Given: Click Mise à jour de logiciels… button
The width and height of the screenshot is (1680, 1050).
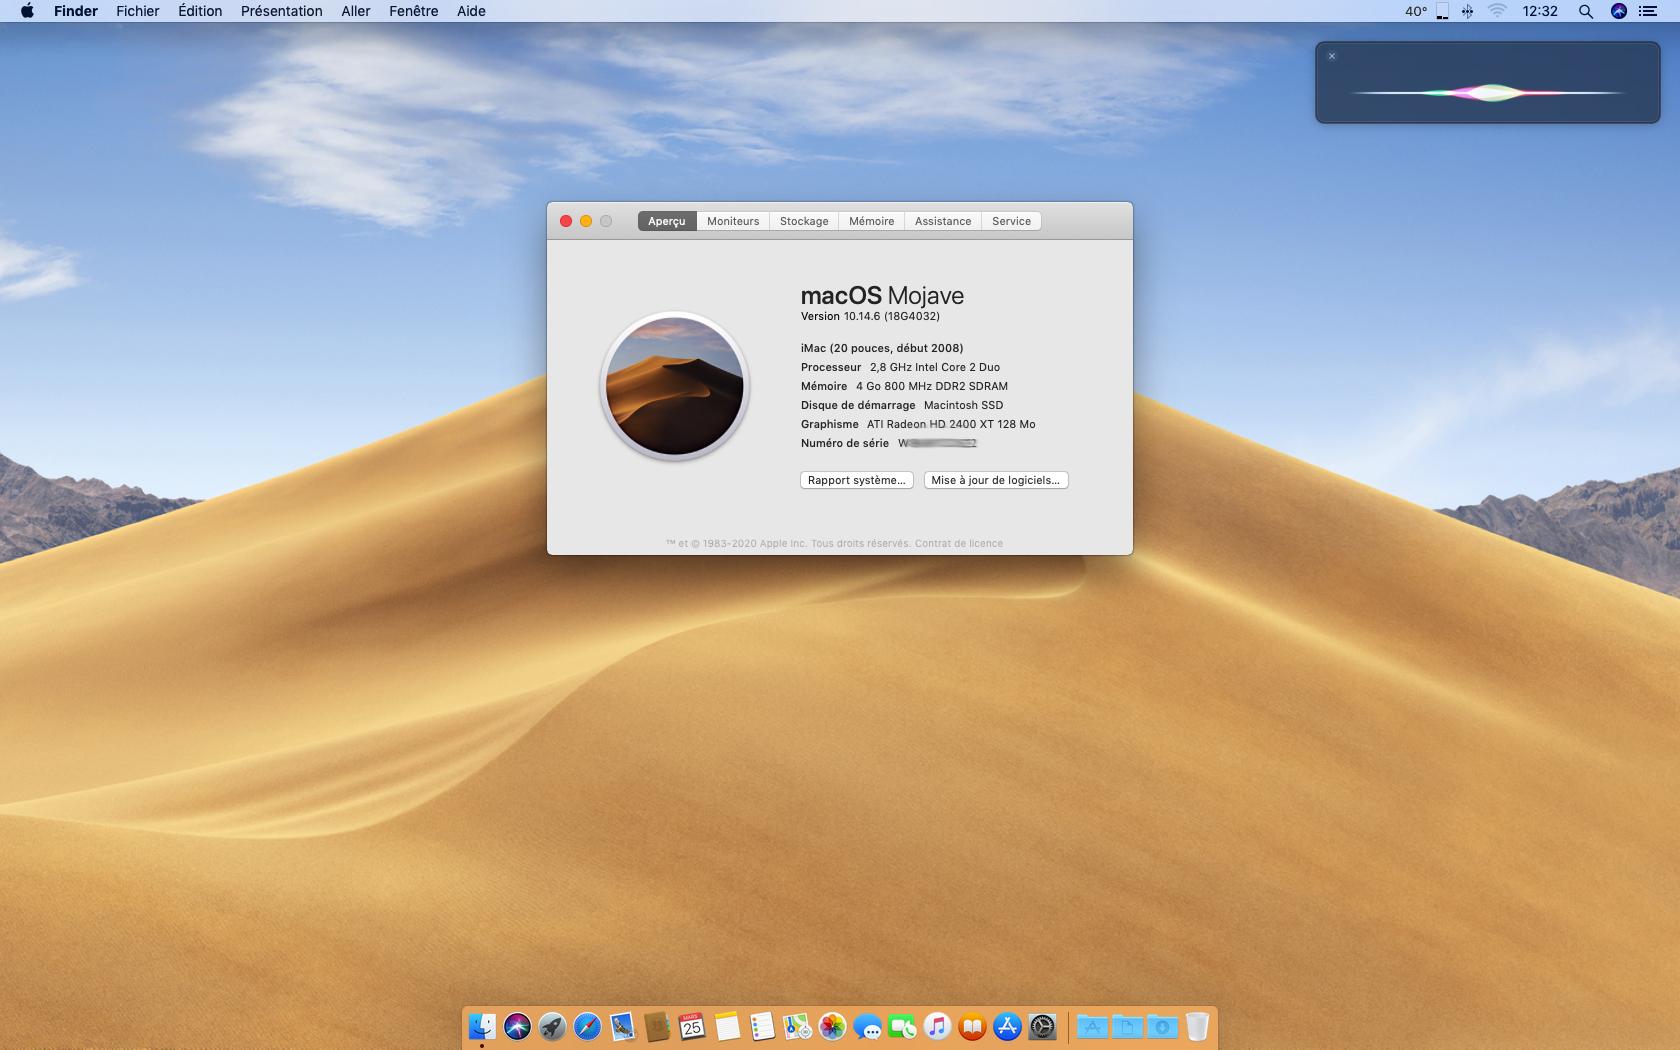Looking at the screenshot, I should (x=996, y=480).
